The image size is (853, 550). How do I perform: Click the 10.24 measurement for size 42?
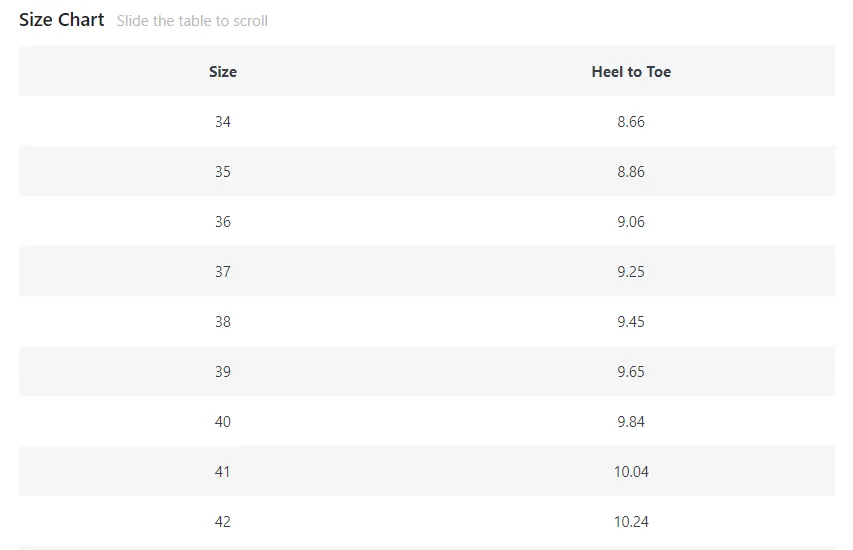click(631, 522)
